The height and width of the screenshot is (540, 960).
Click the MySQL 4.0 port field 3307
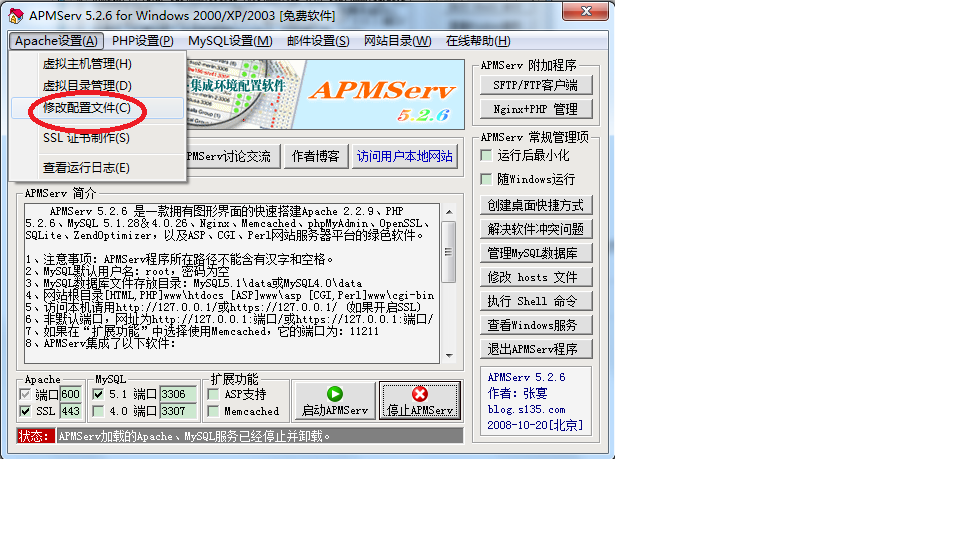pyautogui.click(x=178, y=411)
